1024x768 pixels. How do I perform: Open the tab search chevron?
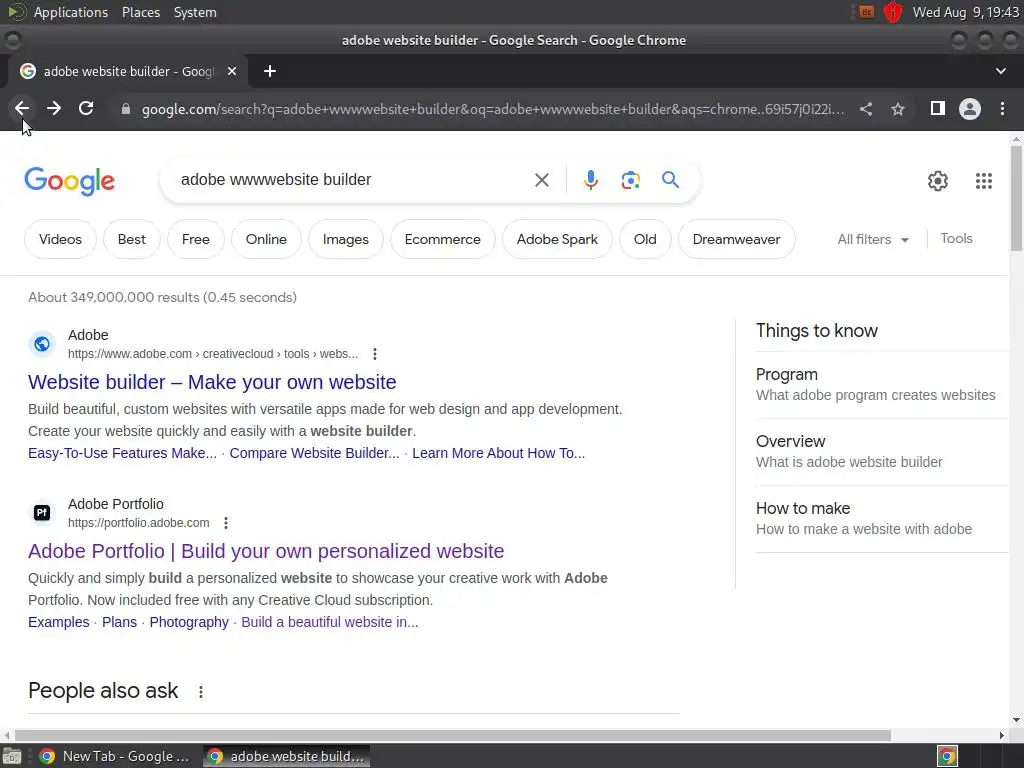[1000, 71]
